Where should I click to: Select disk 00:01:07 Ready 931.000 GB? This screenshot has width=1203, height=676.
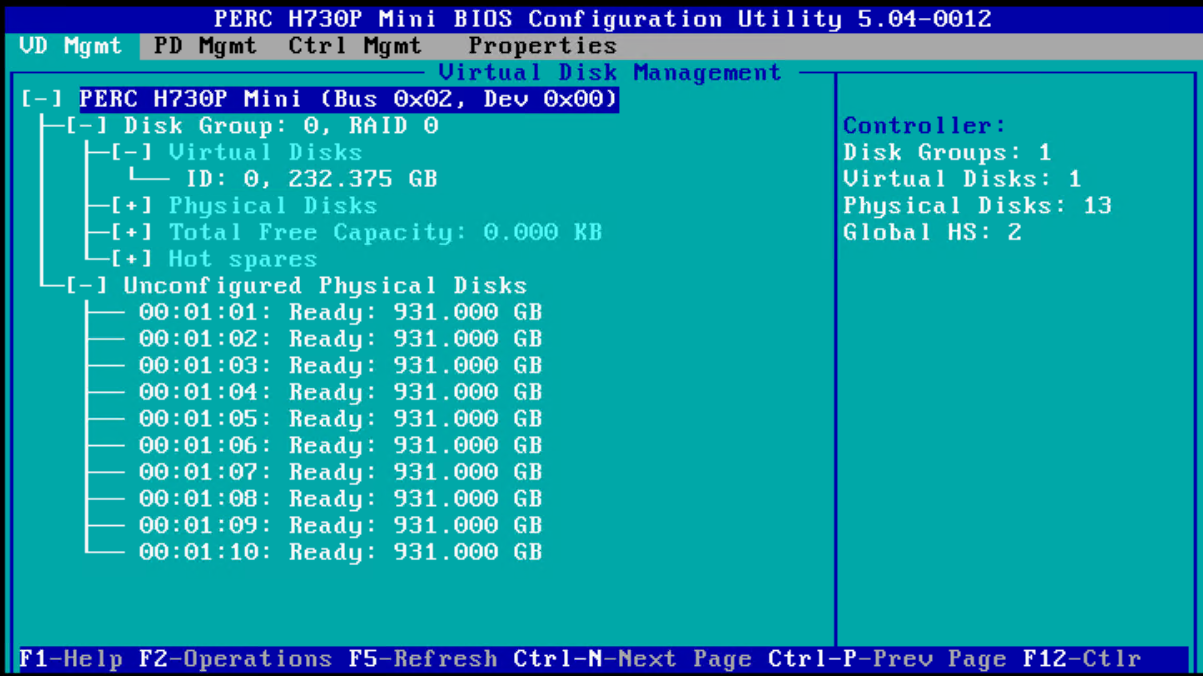[x=340, y=472]
